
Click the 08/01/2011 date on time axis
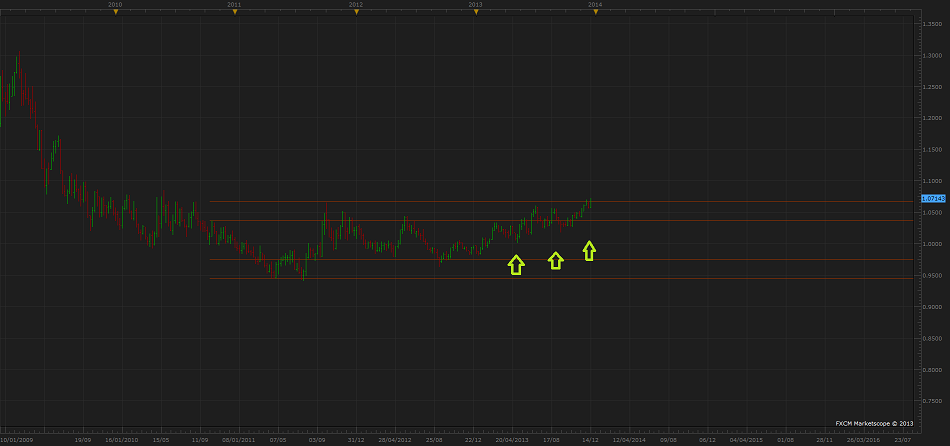click(x=238, y=439)
